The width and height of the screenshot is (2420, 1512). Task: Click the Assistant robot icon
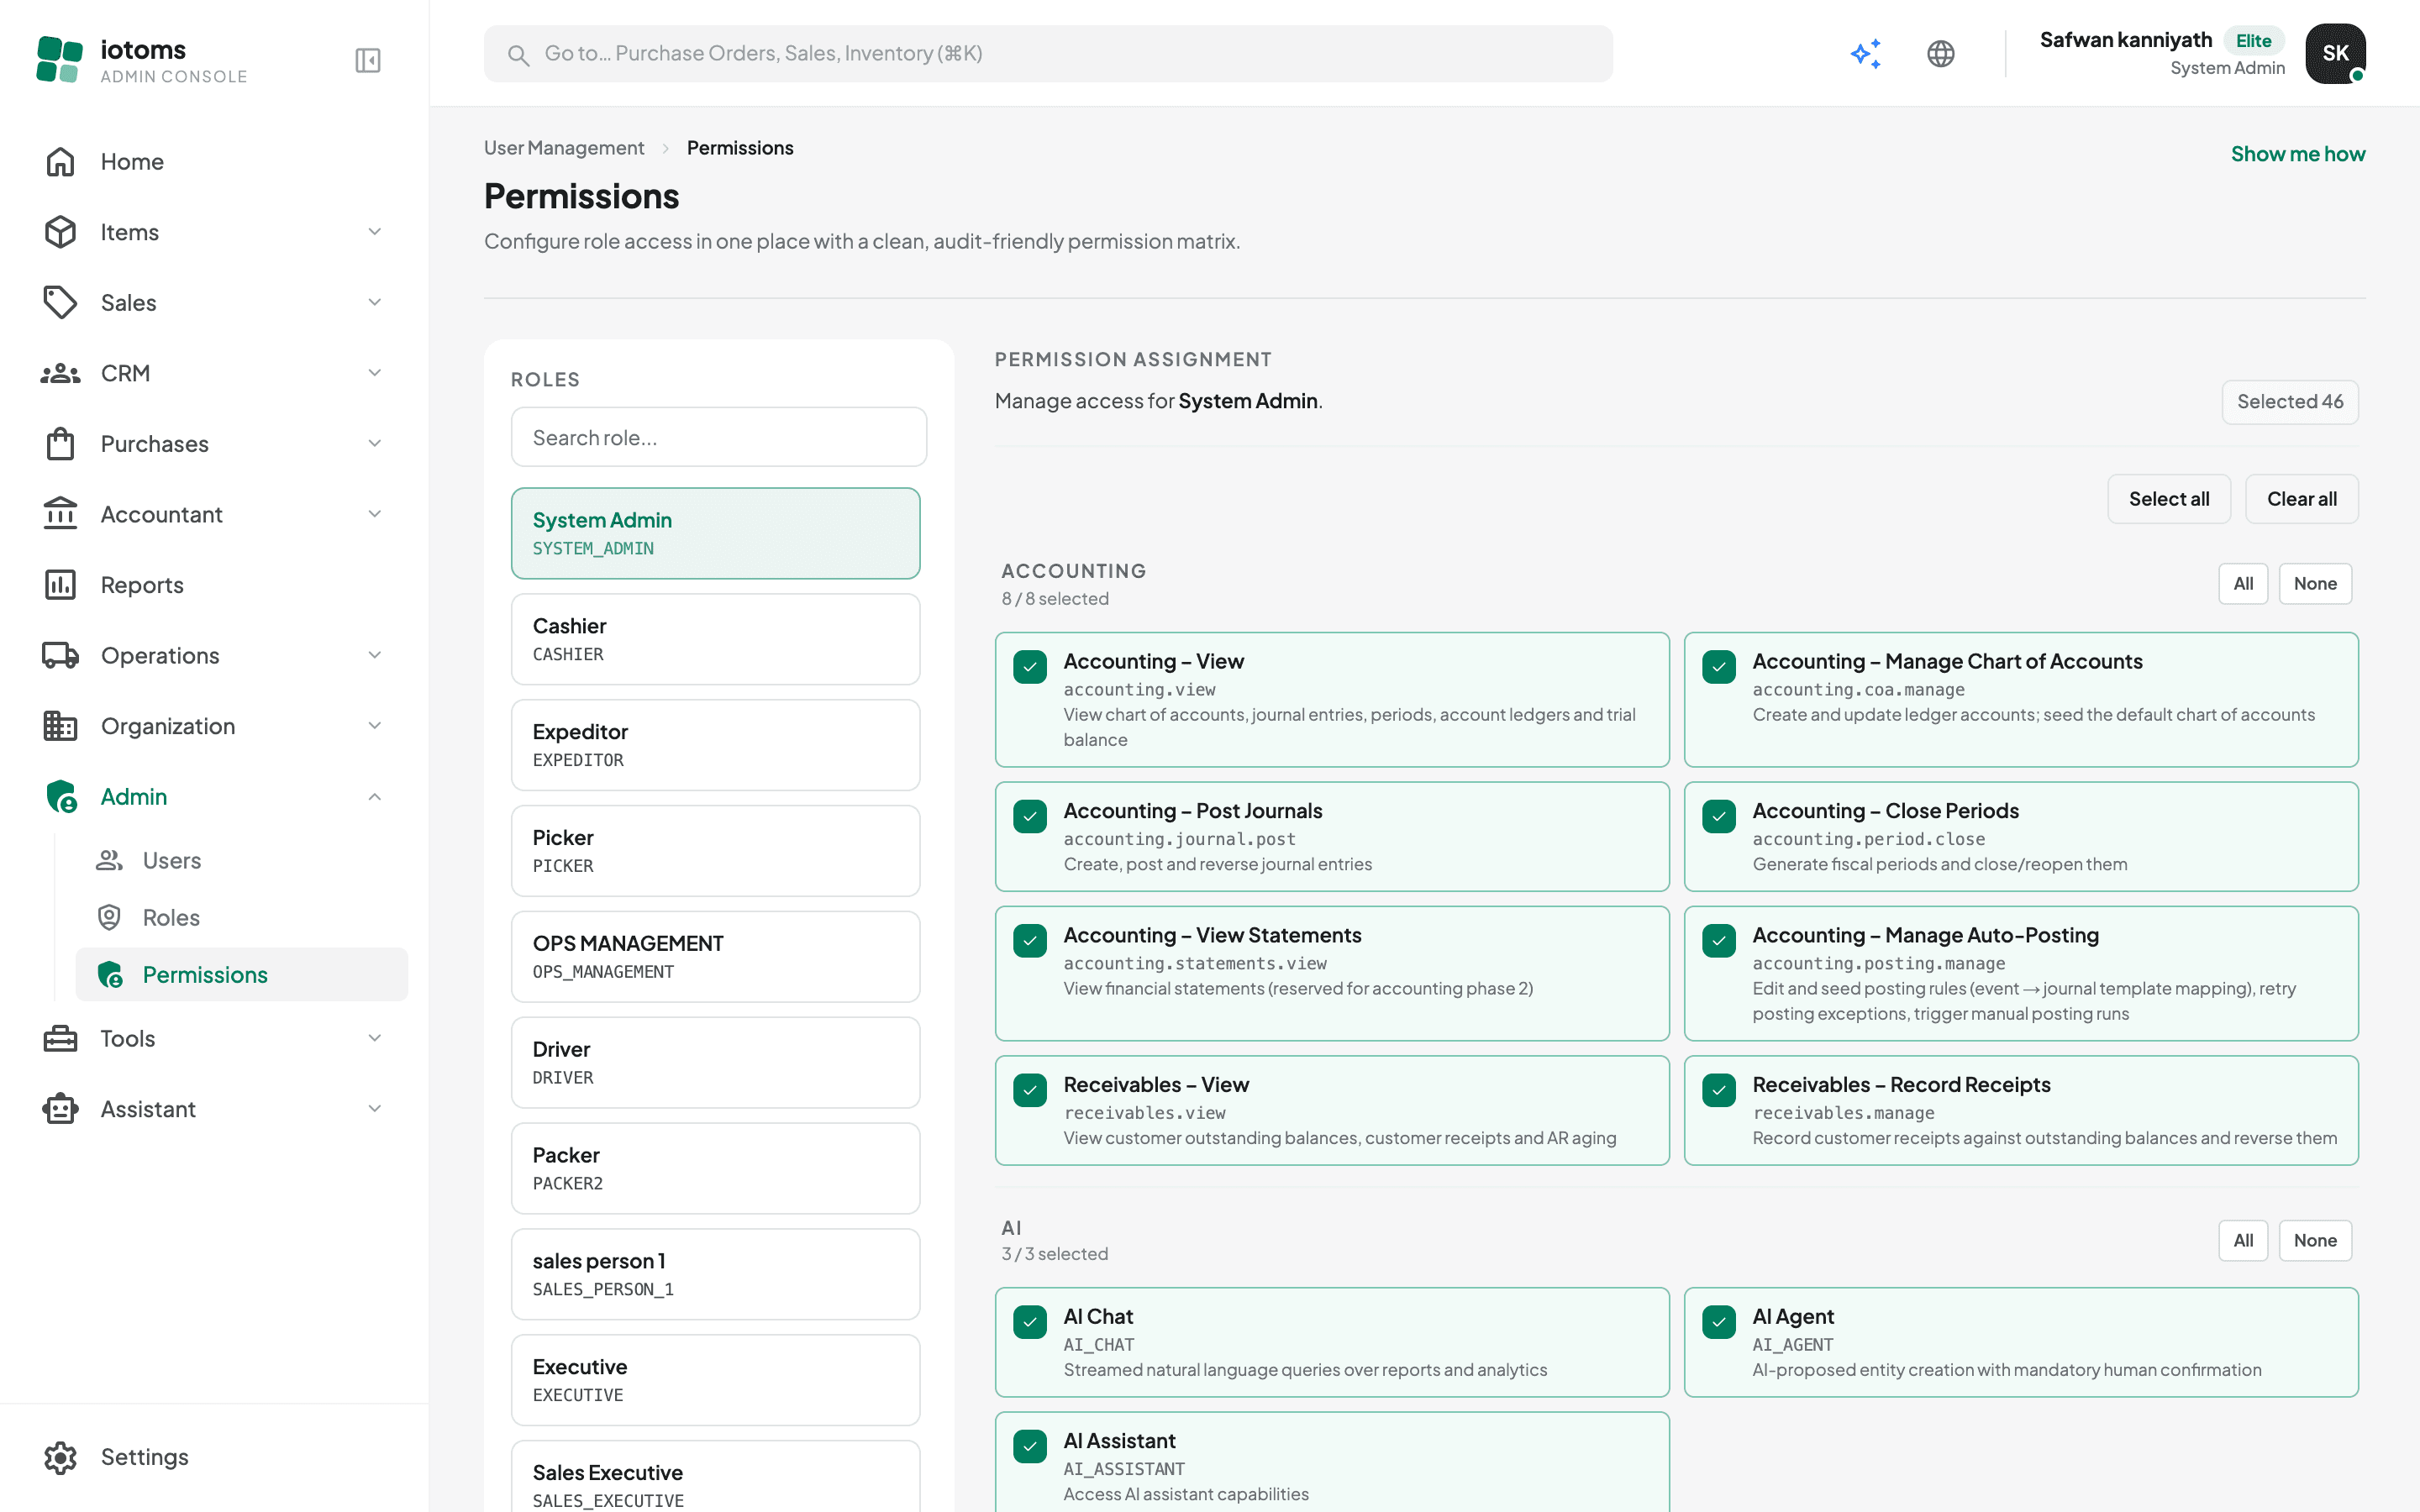(60, 1109)
